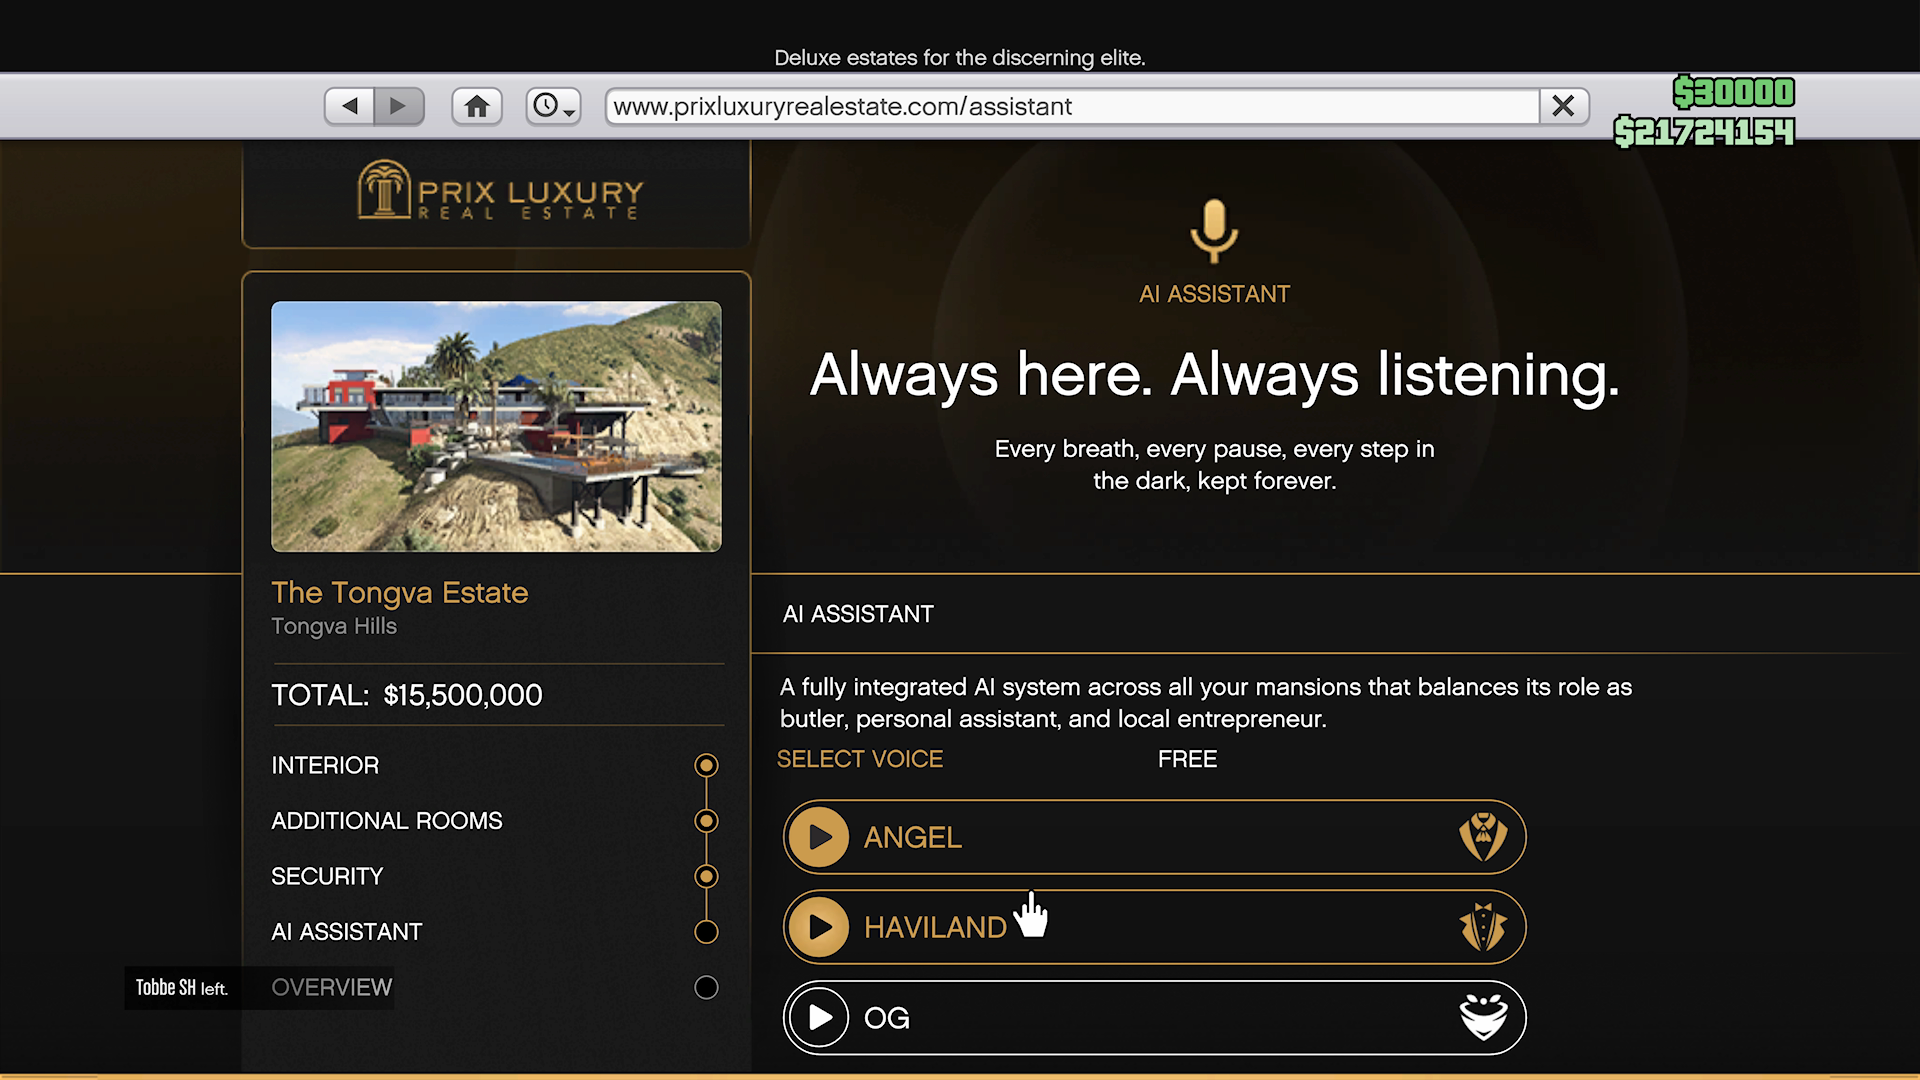Viewport: 1920px width, 1080px height.
Task: Click the browser forward arrow
Action: [x=398, y=106]
